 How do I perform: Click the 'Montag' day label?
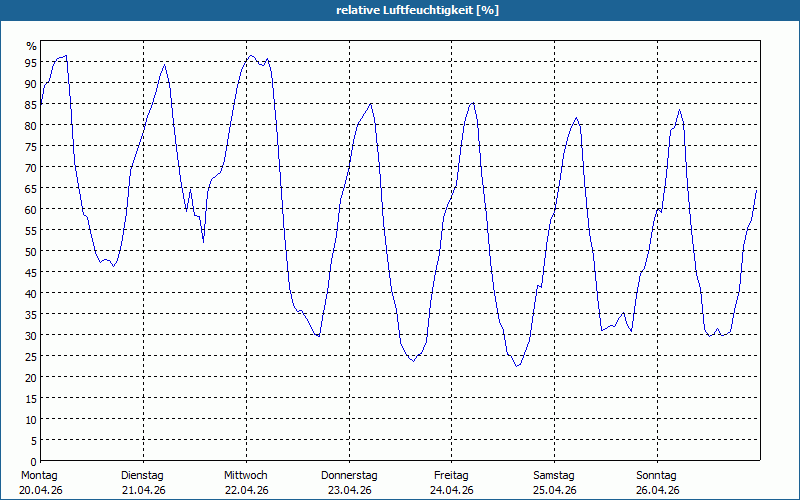pos(39,475)
